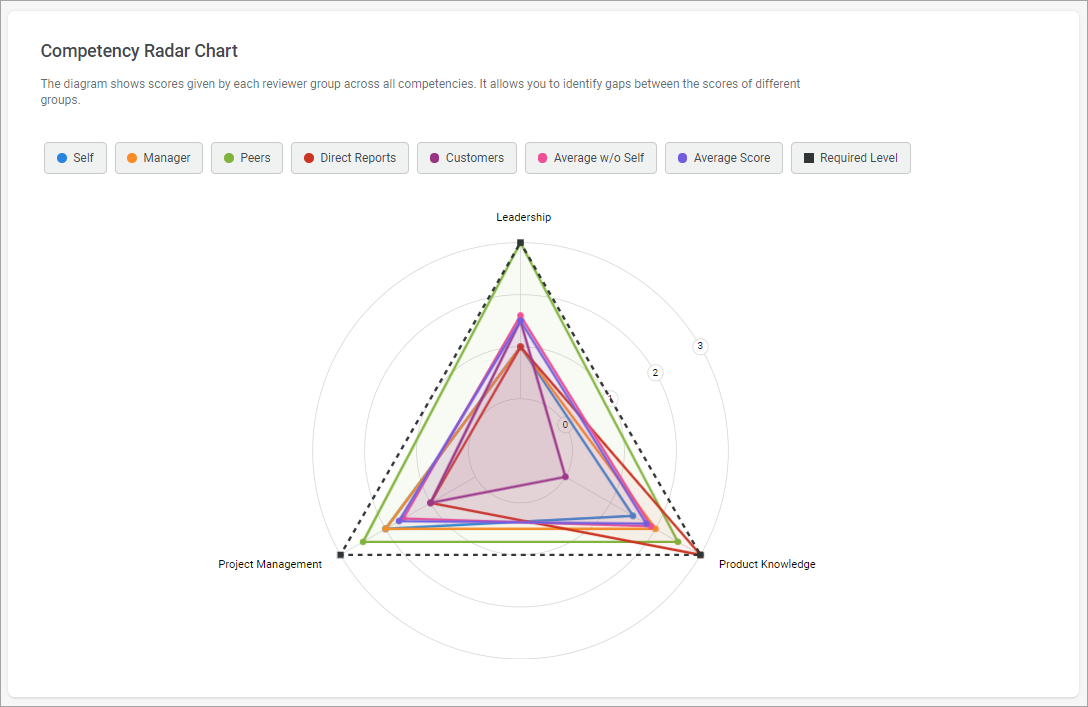The width and height of the screenshot is (1088, 707).
Task: Click the orange Manager point near Project Management
Action: [x=386, y=529]
